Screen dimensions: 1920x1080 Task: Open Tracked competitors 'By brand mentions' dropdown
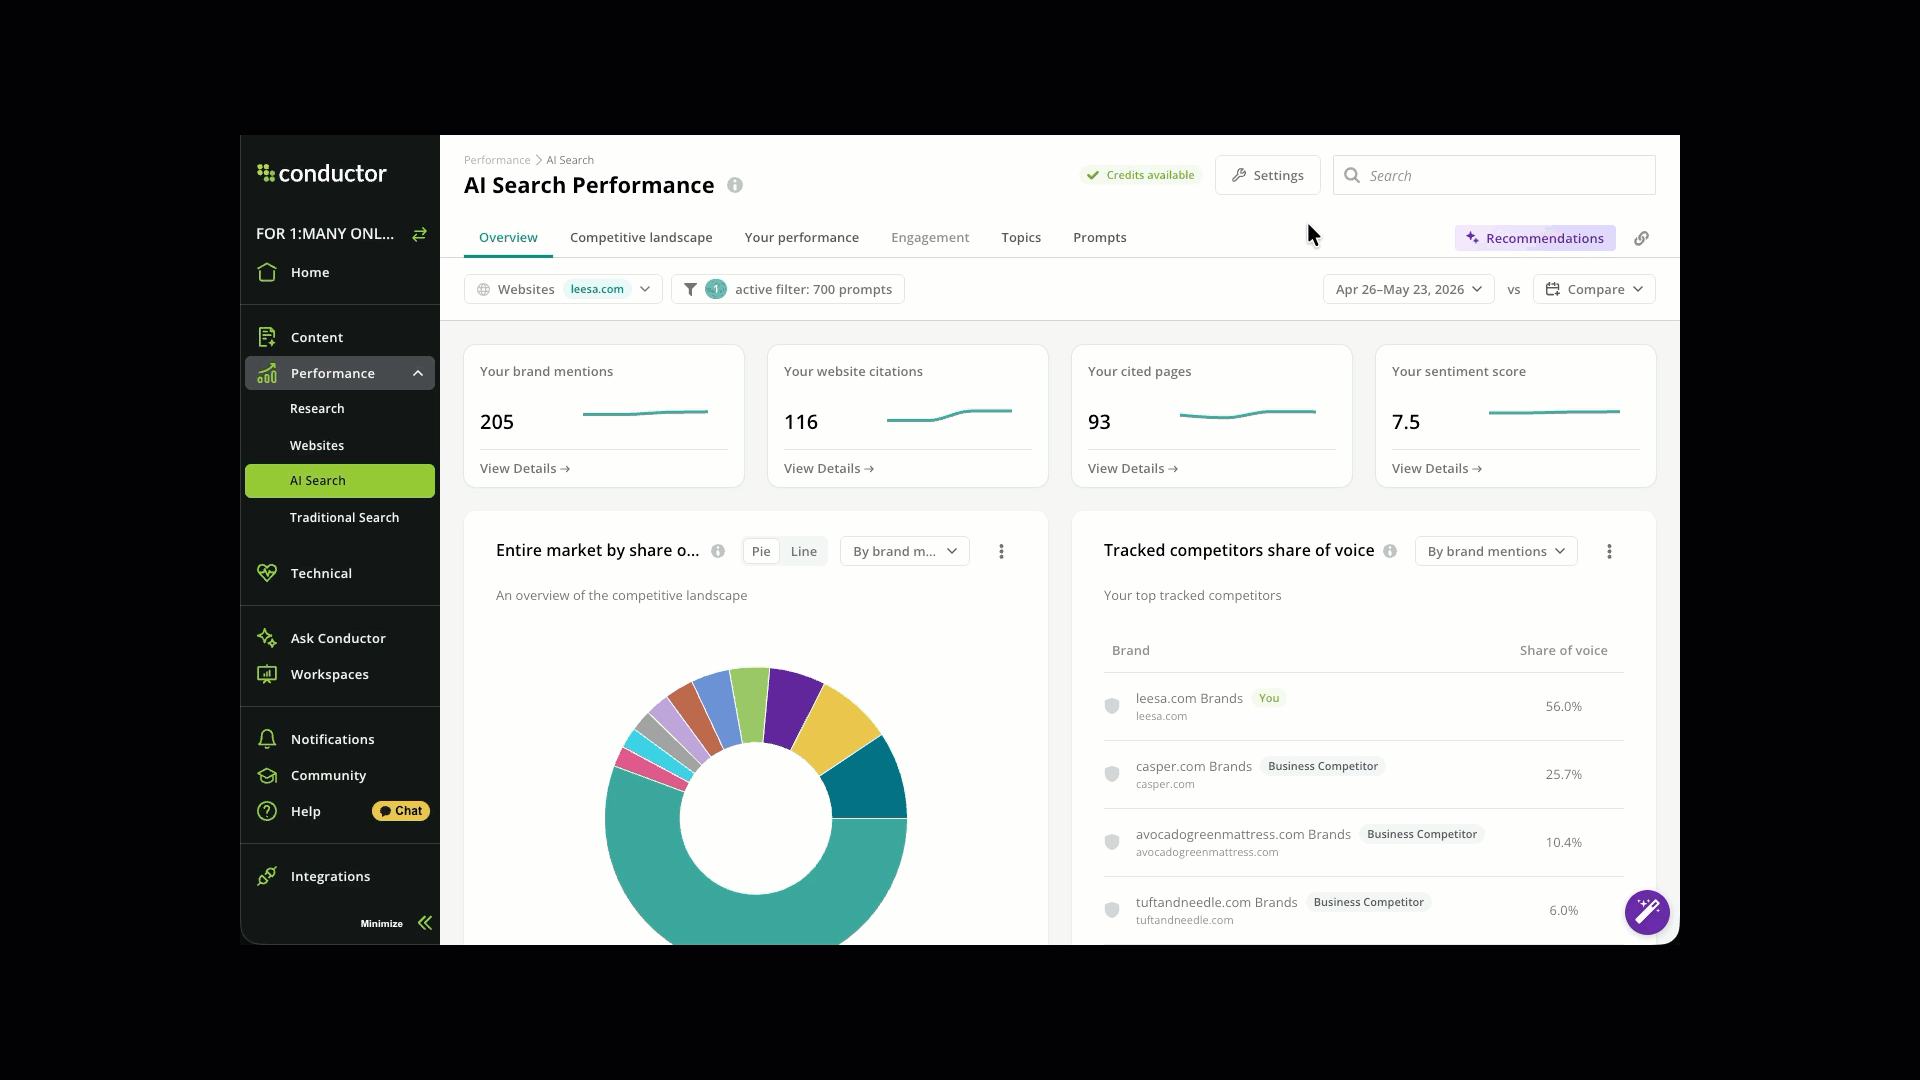click(1496, 551)
